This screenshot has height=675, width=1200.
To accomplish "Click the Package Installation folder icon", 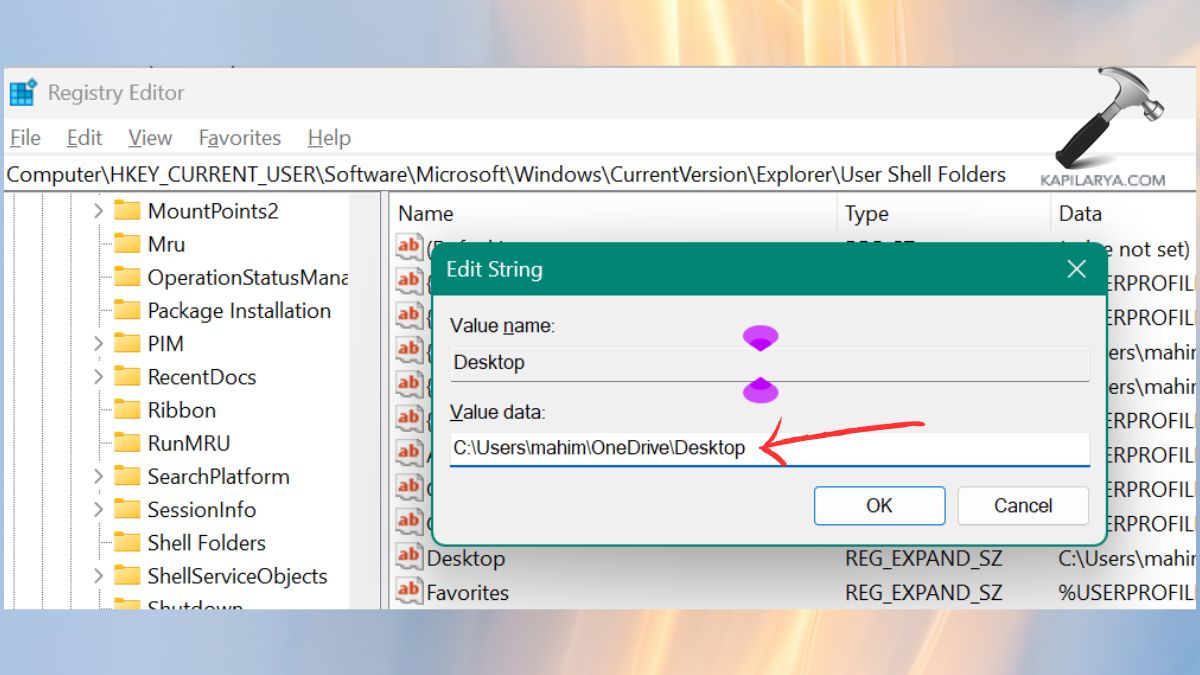I will point(126,310).
